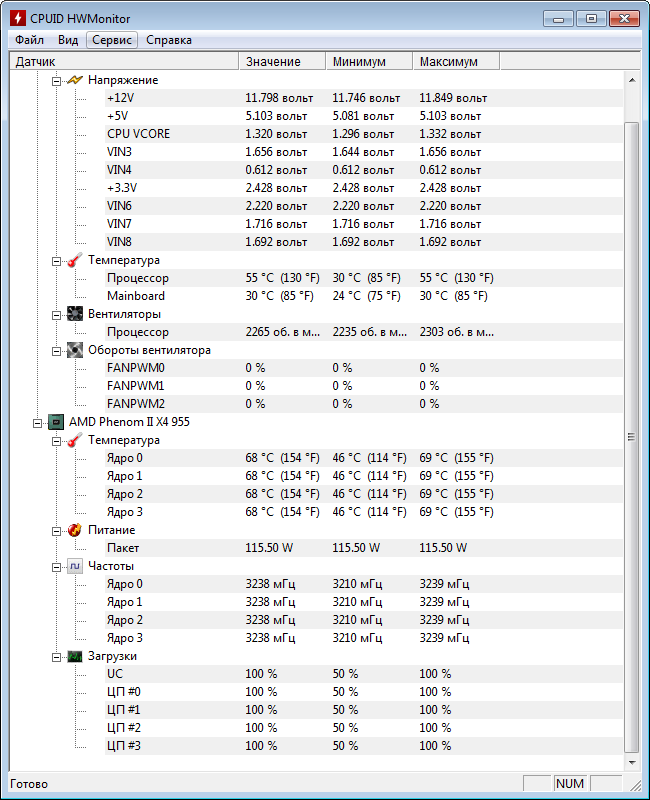Select the CPU VCORE voltage row
Viewport: 650px width, 800px height.
pyautogui.click(x=364, y=134)
